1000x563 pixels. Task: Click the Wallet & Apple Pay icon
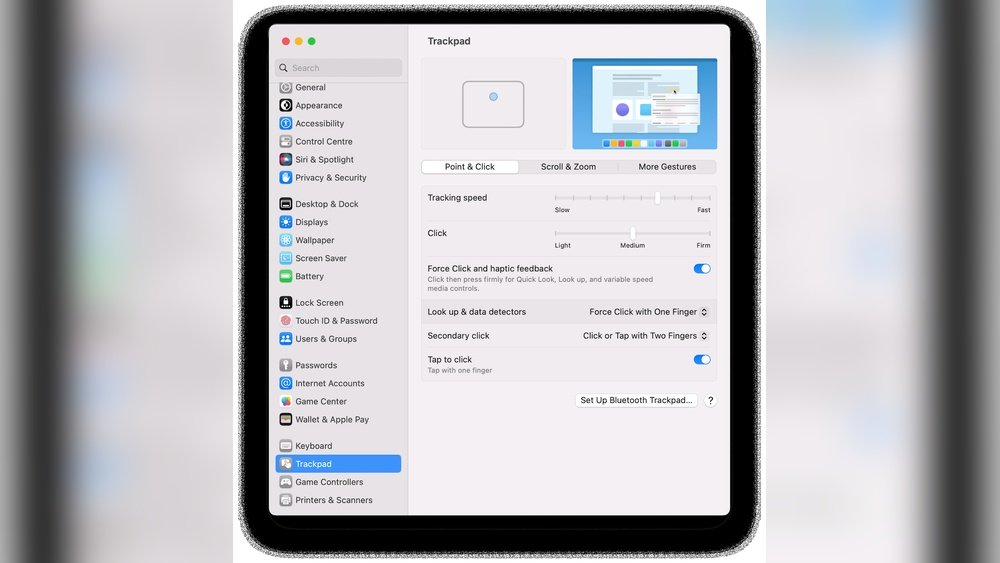click(x=286, y=420)
